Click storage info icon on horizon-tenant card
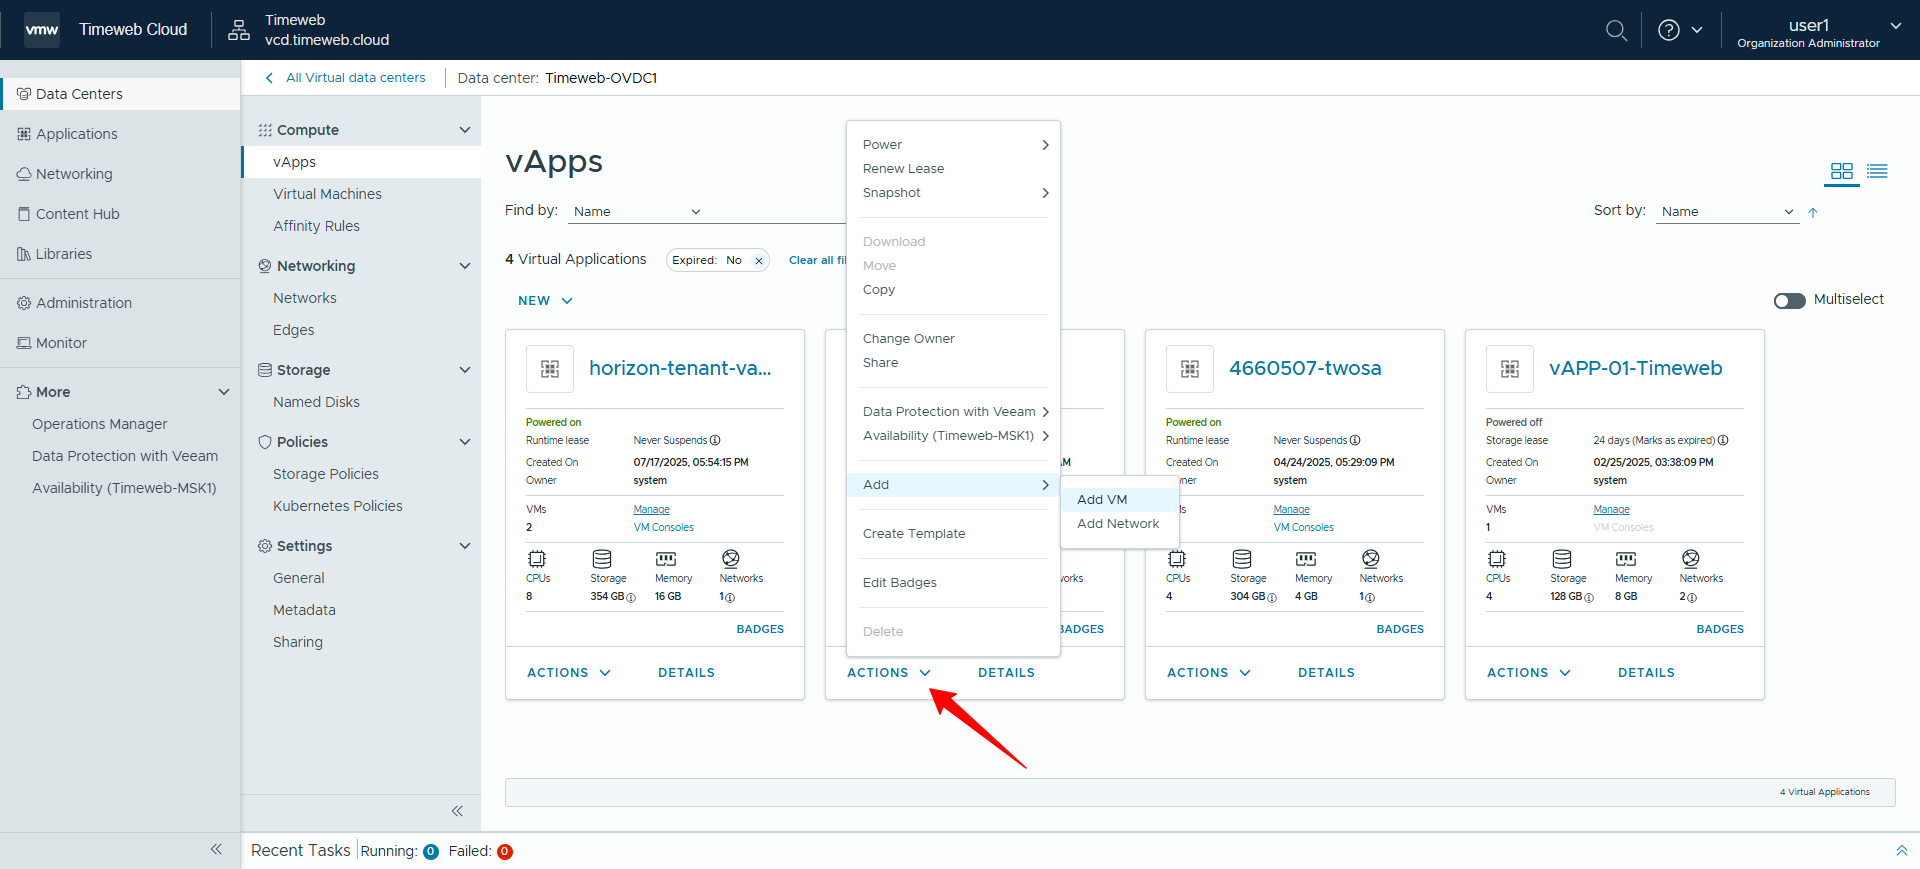Screen dimensions: 1920x869 (x=631, y=598)
